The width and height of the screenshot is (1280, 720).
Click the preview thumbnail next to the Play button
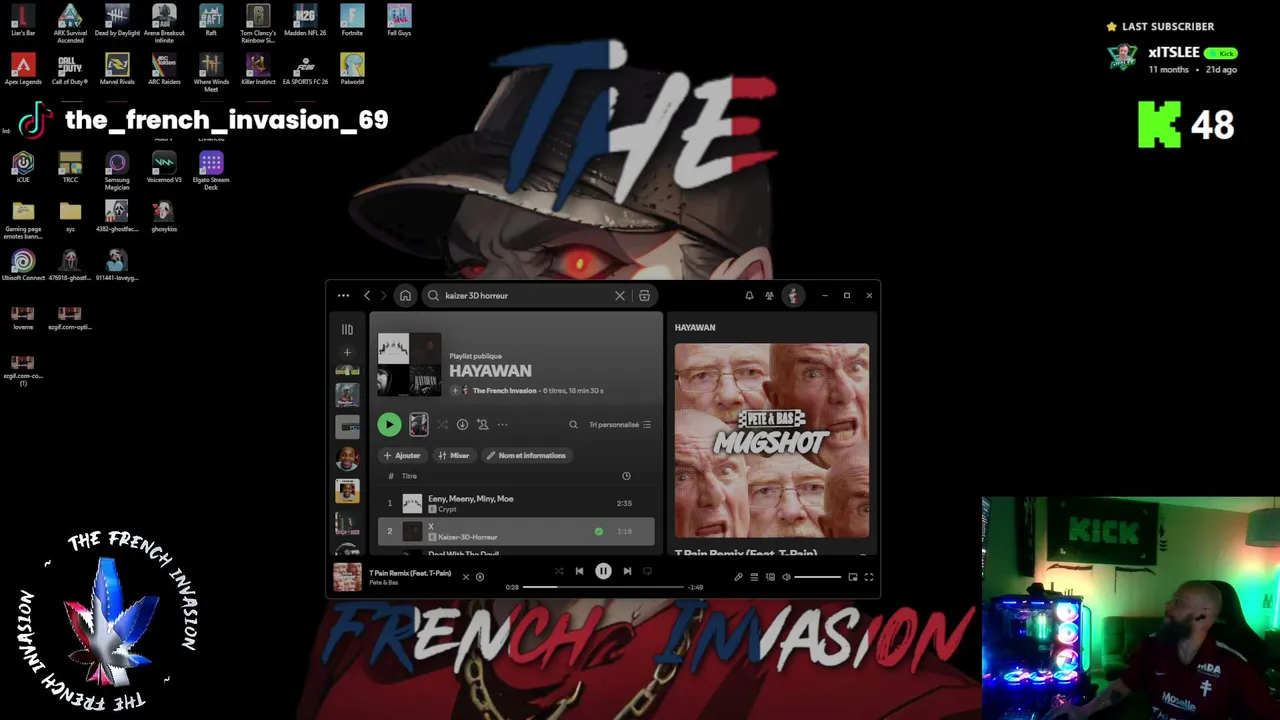(x=419, y=425)
